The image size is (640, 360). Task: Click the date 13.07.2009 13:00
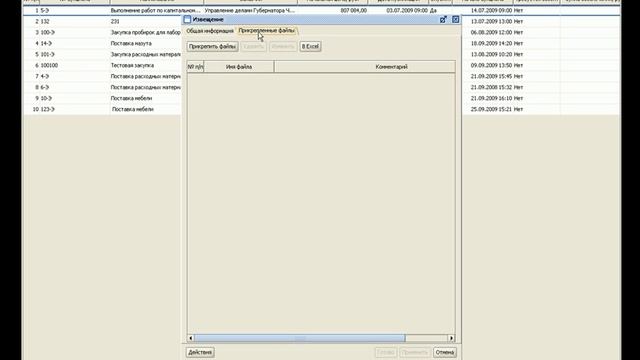491,21
